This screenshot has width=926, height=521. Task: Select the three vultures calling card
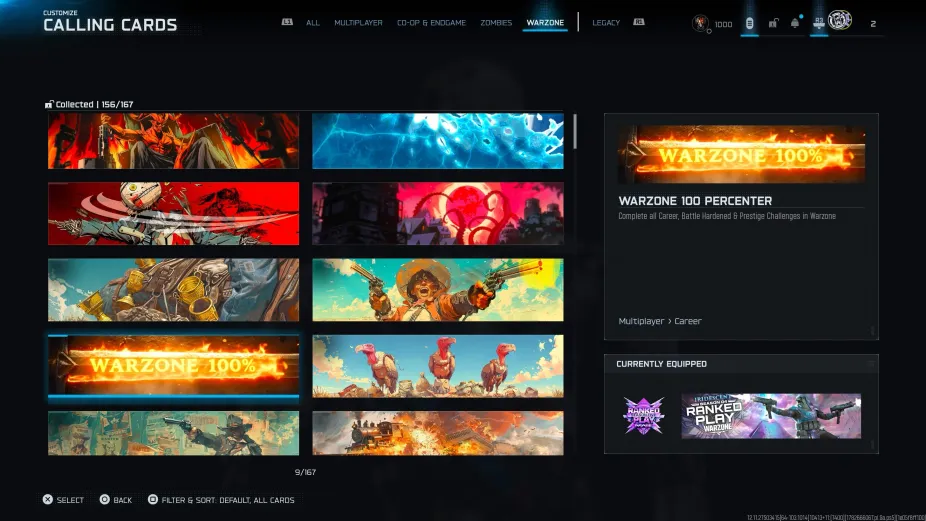coord(438,366)
